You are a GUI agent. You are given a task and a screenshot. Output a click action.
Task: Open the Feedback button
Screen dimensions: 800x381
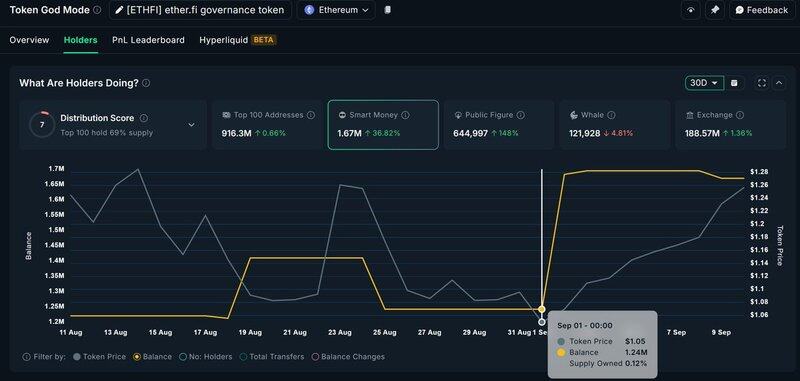pyautogui.click(x=761, y=10)
